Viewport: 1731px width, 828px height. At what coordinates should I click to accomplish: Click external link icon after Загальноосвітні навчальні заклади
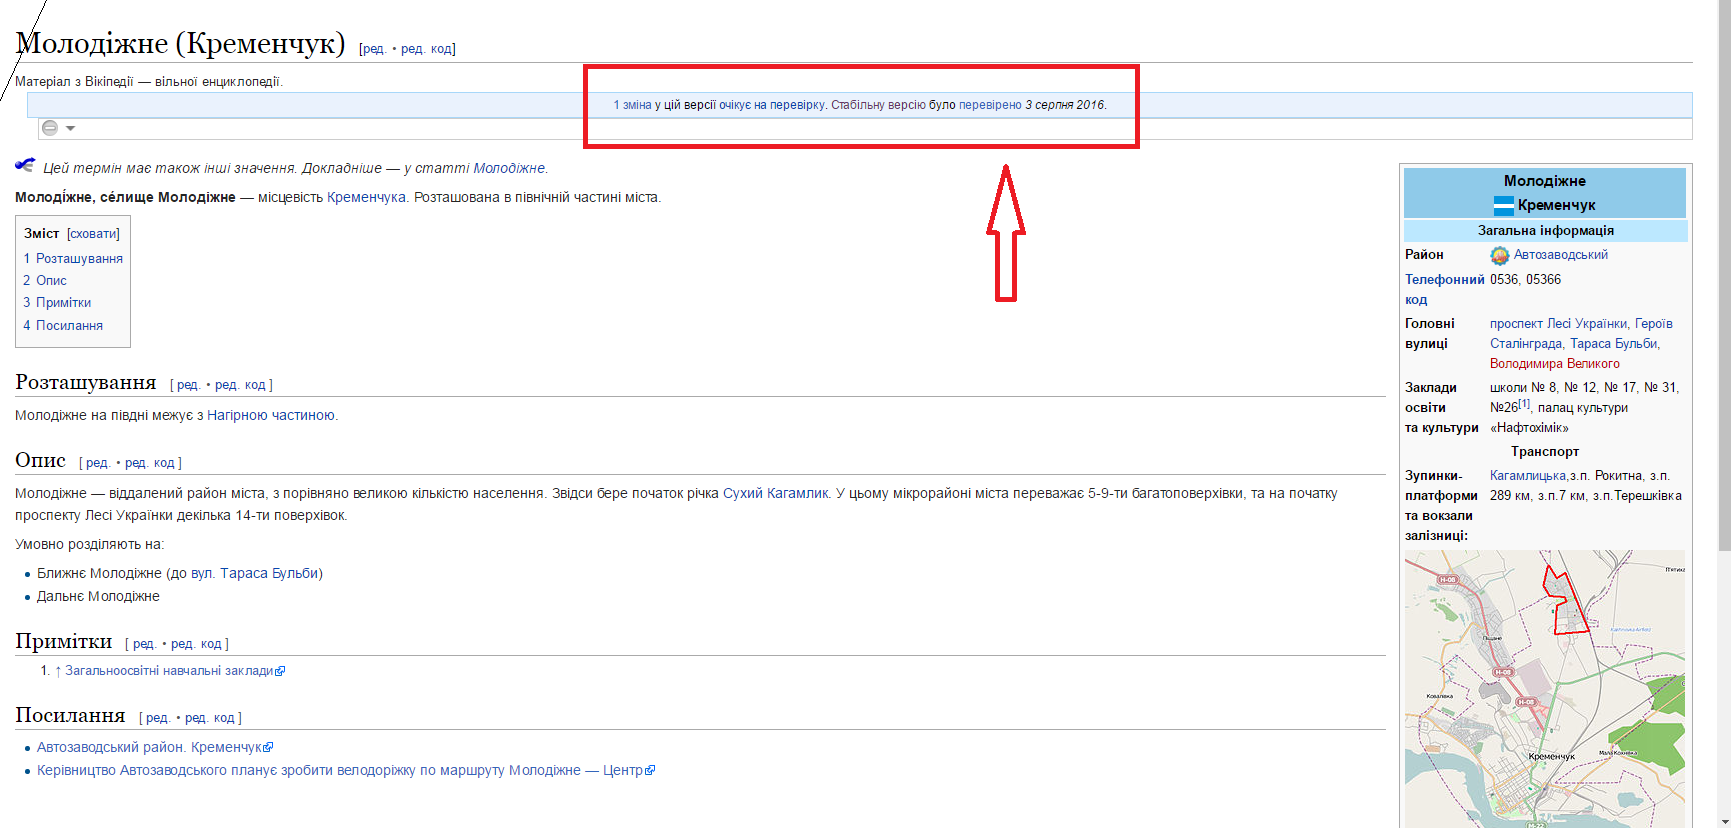coord(281,671)
